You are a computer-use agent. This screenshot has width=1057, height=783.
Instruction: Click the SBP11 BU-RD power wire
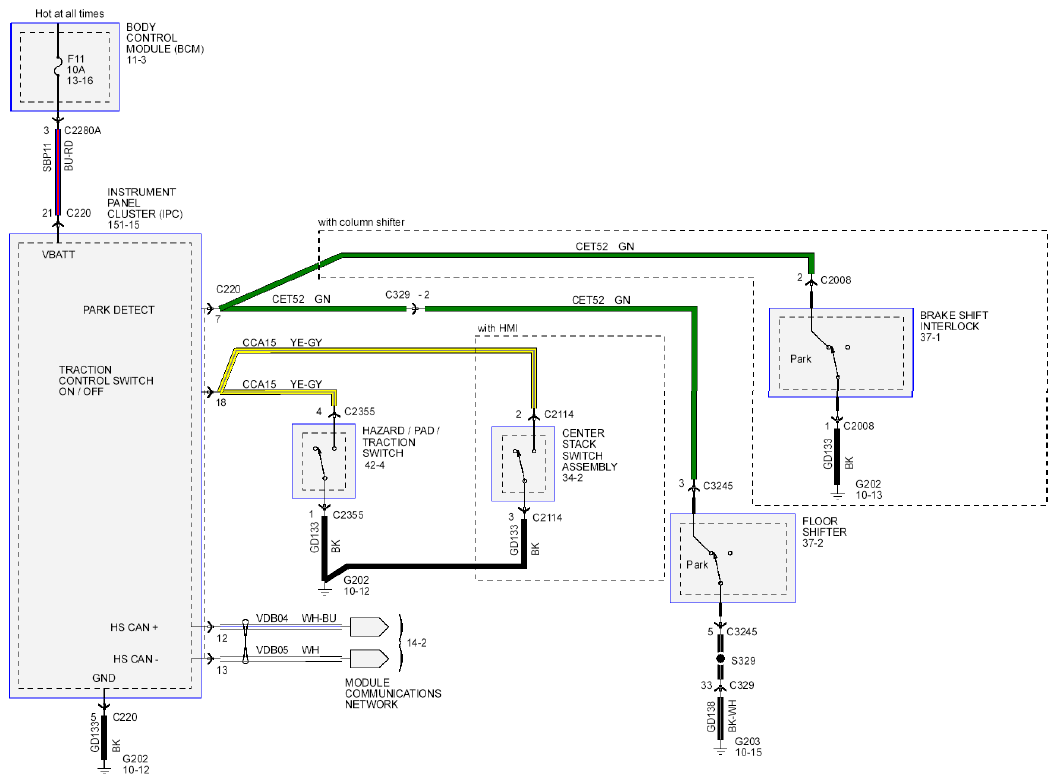click(58, 172)
